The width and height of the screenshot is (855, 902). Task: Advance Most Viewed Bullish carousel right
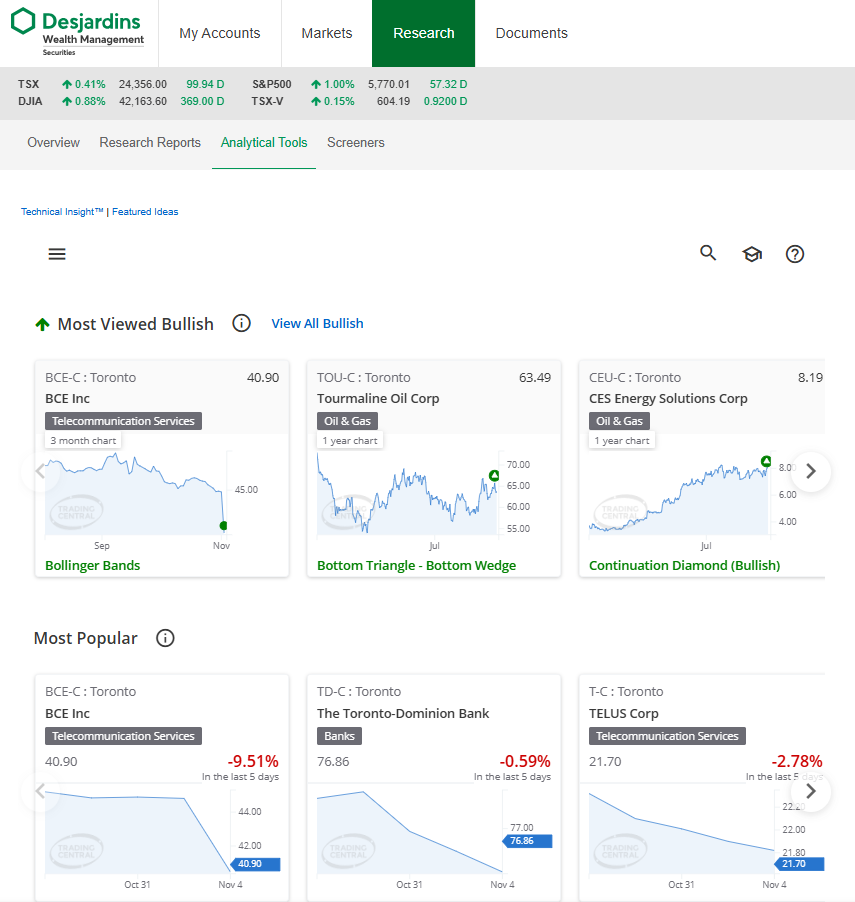(x=811, y=471)
